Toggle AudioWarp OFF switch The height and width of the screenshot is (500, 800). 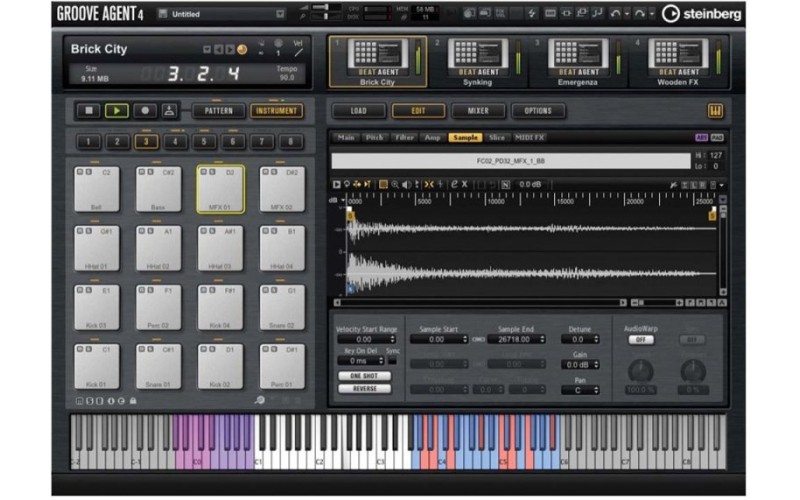click(x=639, y=340)
